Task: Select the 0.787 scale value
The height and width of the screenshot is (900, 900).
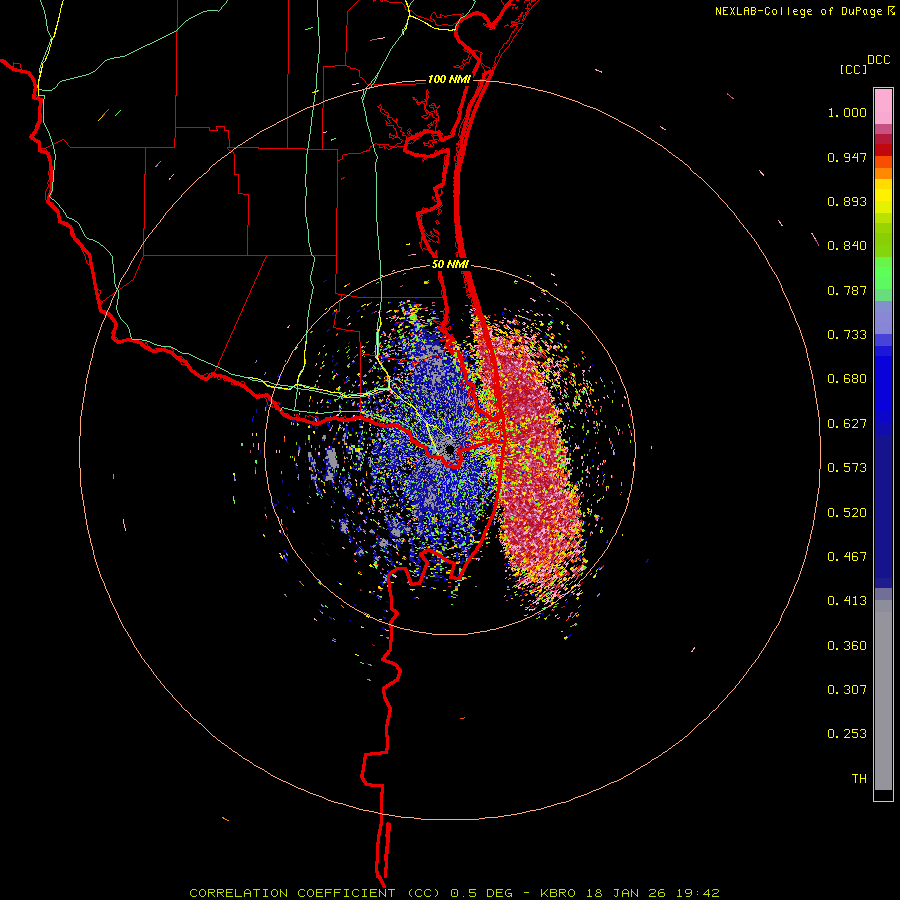Action: coord(847,290)
